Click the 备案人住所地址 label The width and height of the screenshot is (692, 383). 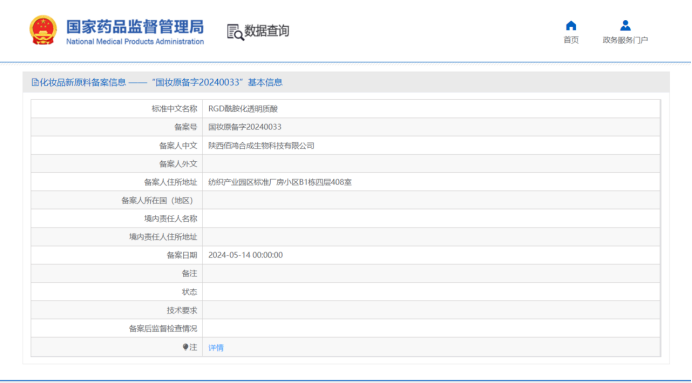point(170,182)
